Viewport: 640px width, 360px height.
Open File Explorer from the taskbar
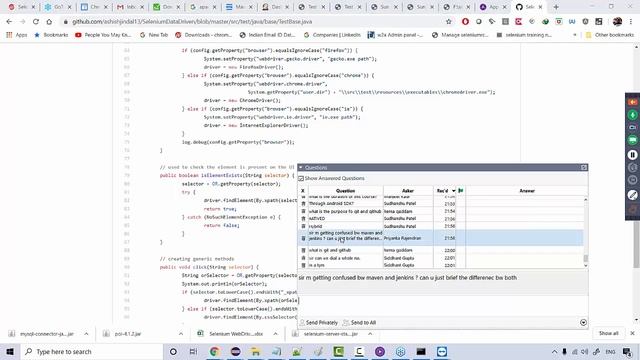point(256,351)
